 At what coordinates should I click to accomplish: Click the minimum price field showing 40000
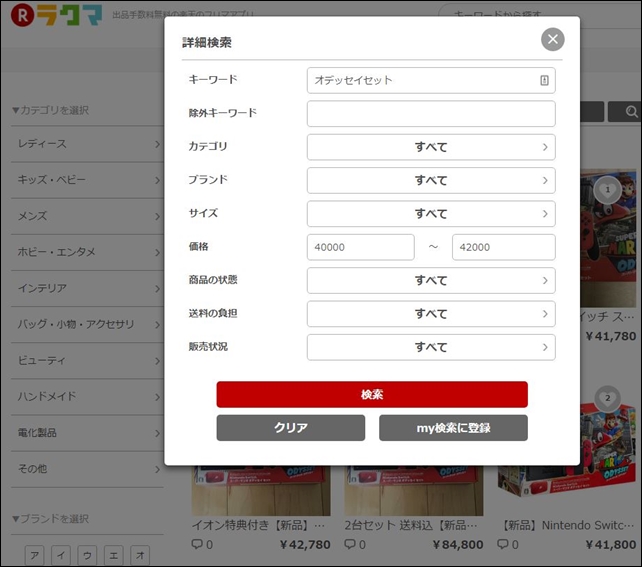coord(360,247)
